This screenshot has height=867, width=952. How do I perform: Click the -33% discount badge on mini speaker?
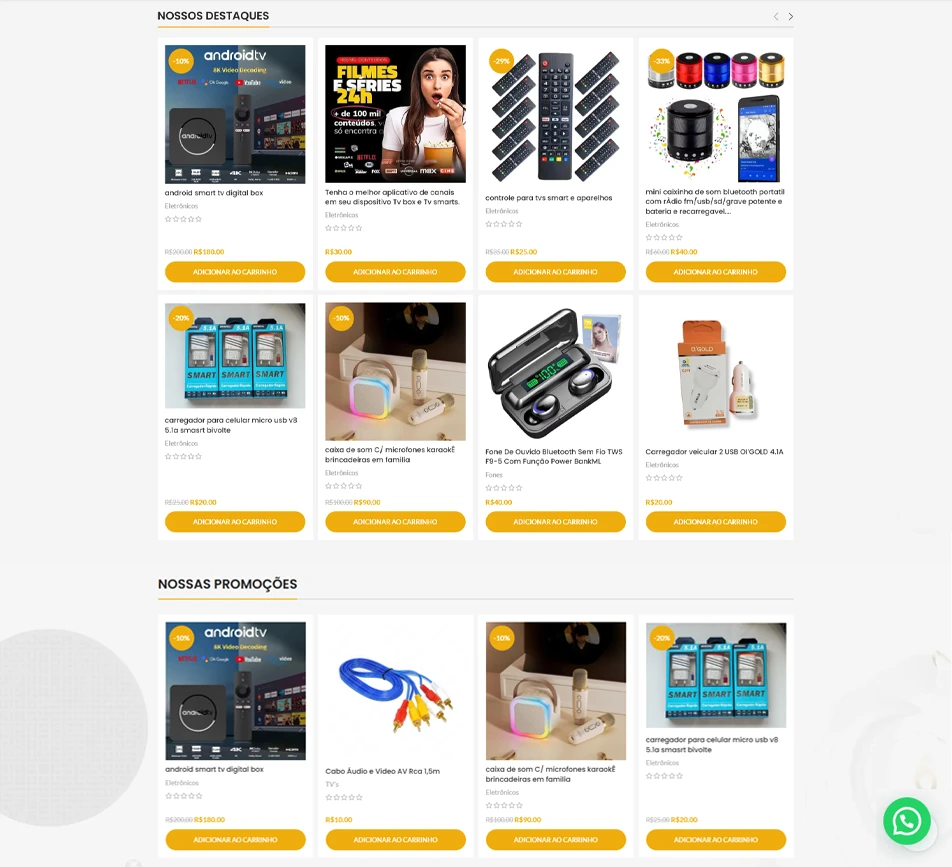coord(662,61)
